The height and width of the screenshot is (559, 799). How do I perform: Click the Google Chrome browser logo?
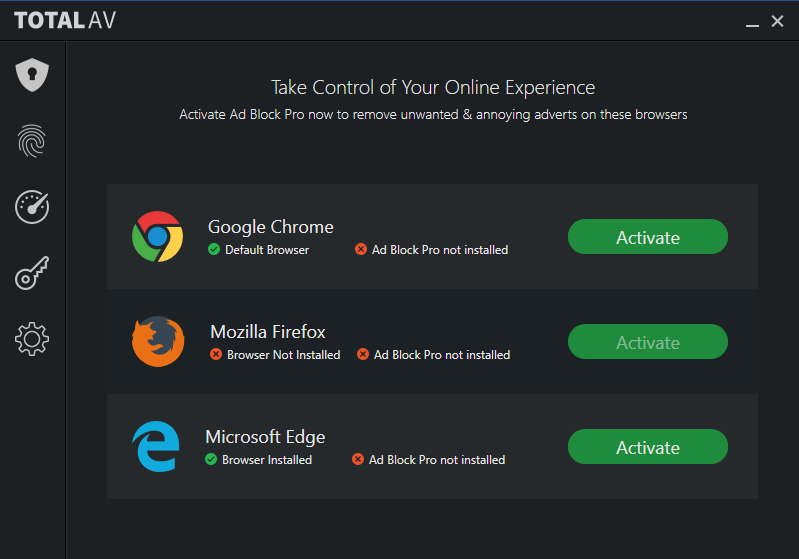coord(157,236)
